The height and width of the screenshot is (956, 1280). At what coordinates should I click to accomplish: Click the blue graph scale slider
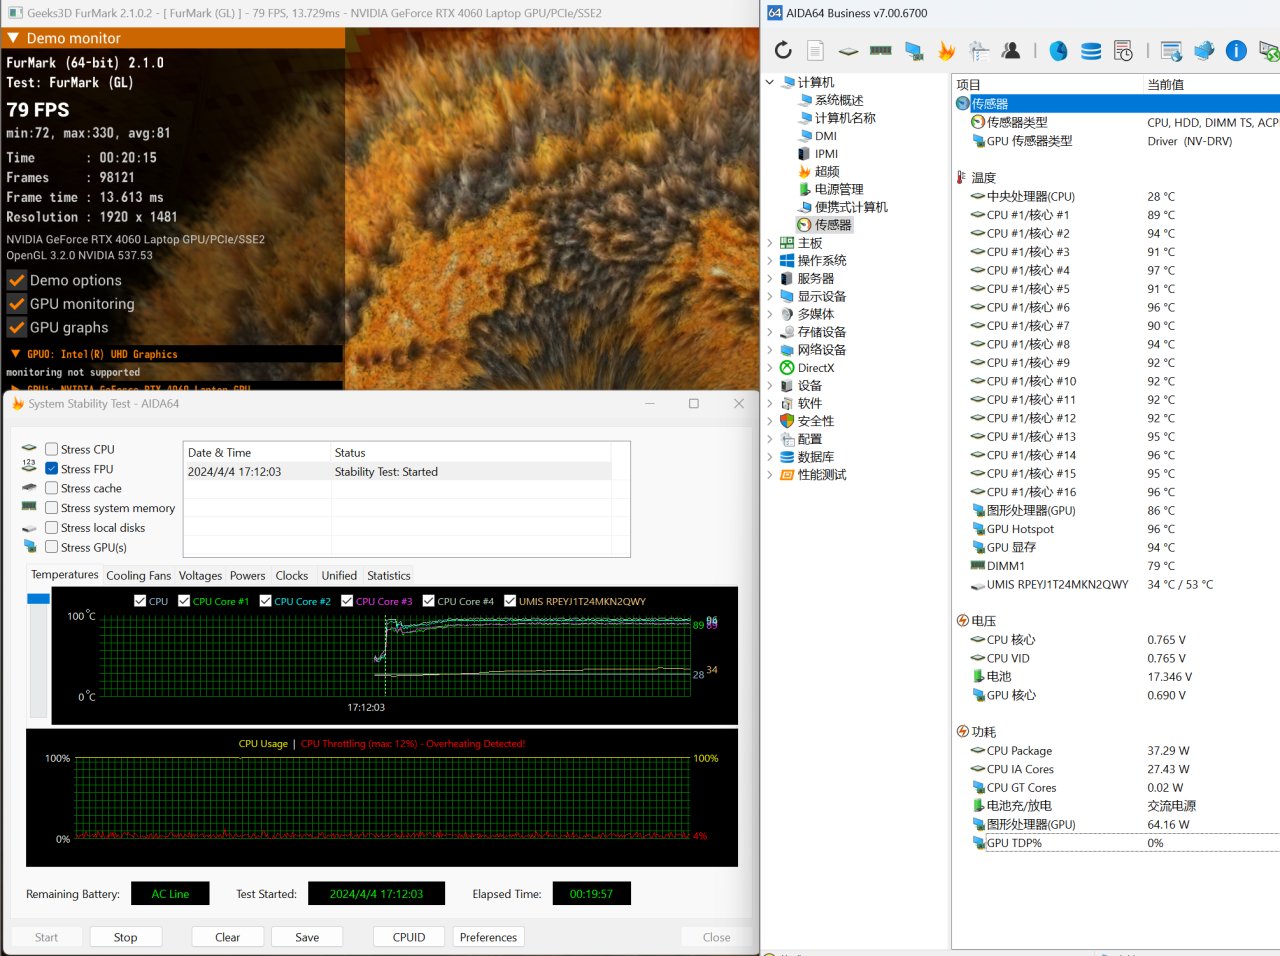pyautogui.click(x=38, y=599)
